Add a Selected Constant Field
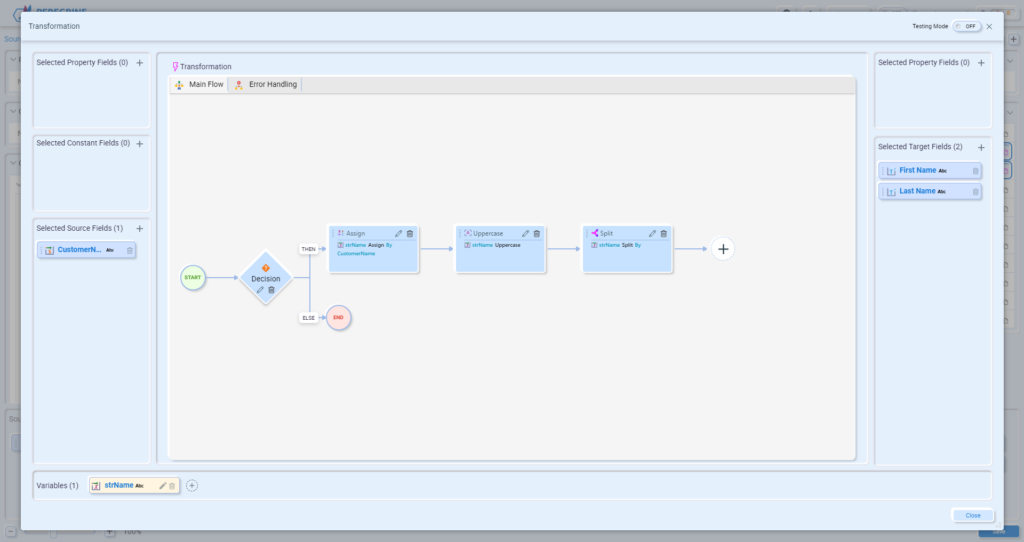This screenshot has height=542, width=1024. click(x=140, y=143)
